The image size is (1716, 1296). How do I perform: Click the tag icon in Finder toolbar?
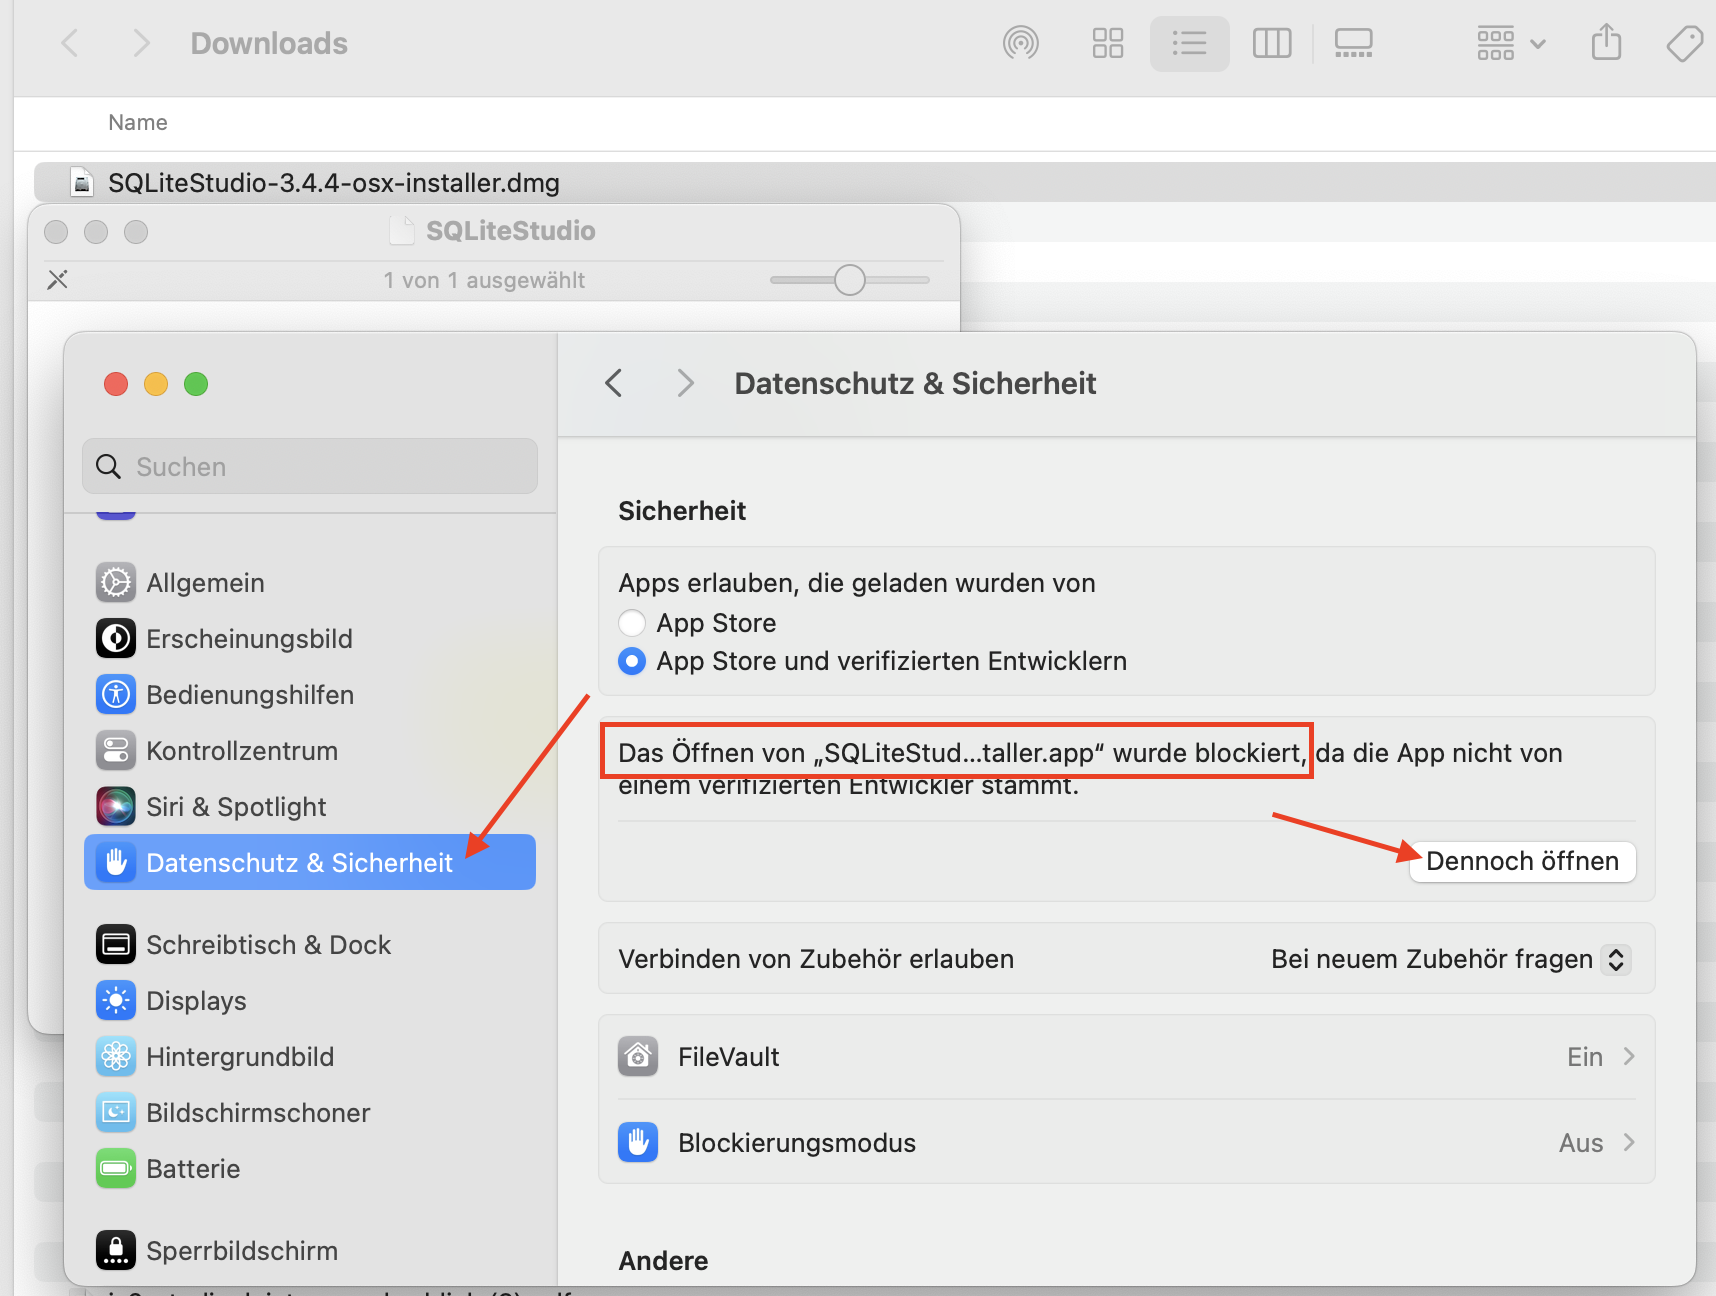point(1684,43)
